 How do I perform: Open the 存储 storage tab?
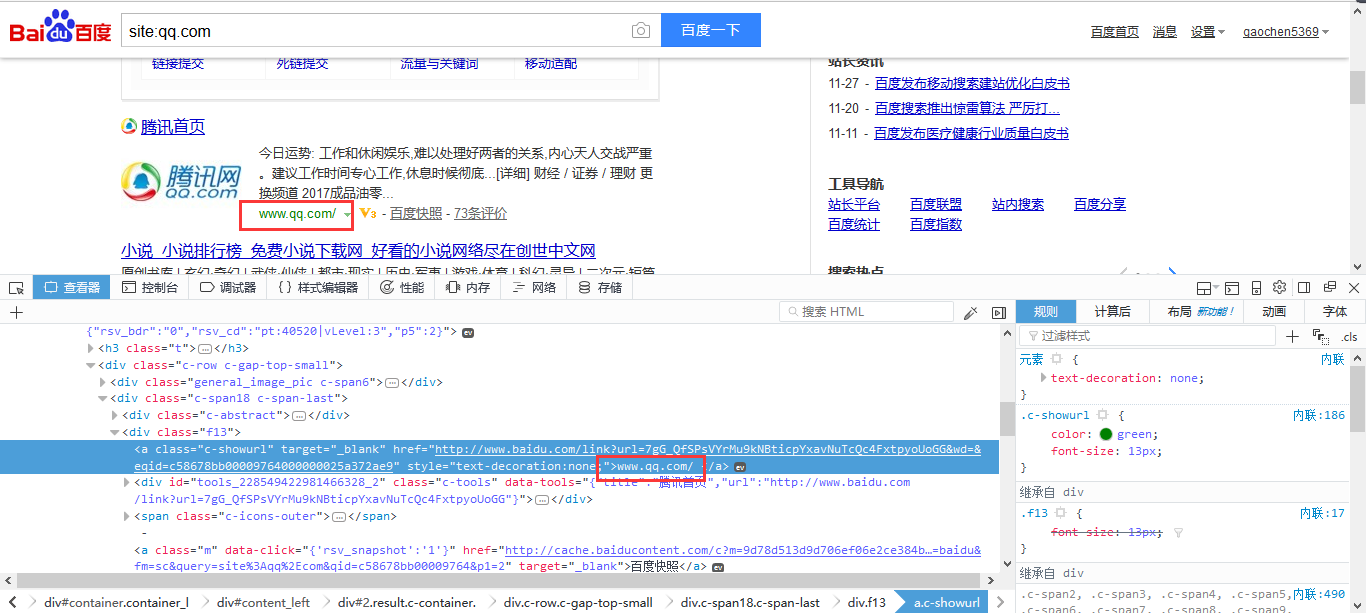[x=600, y=288]
